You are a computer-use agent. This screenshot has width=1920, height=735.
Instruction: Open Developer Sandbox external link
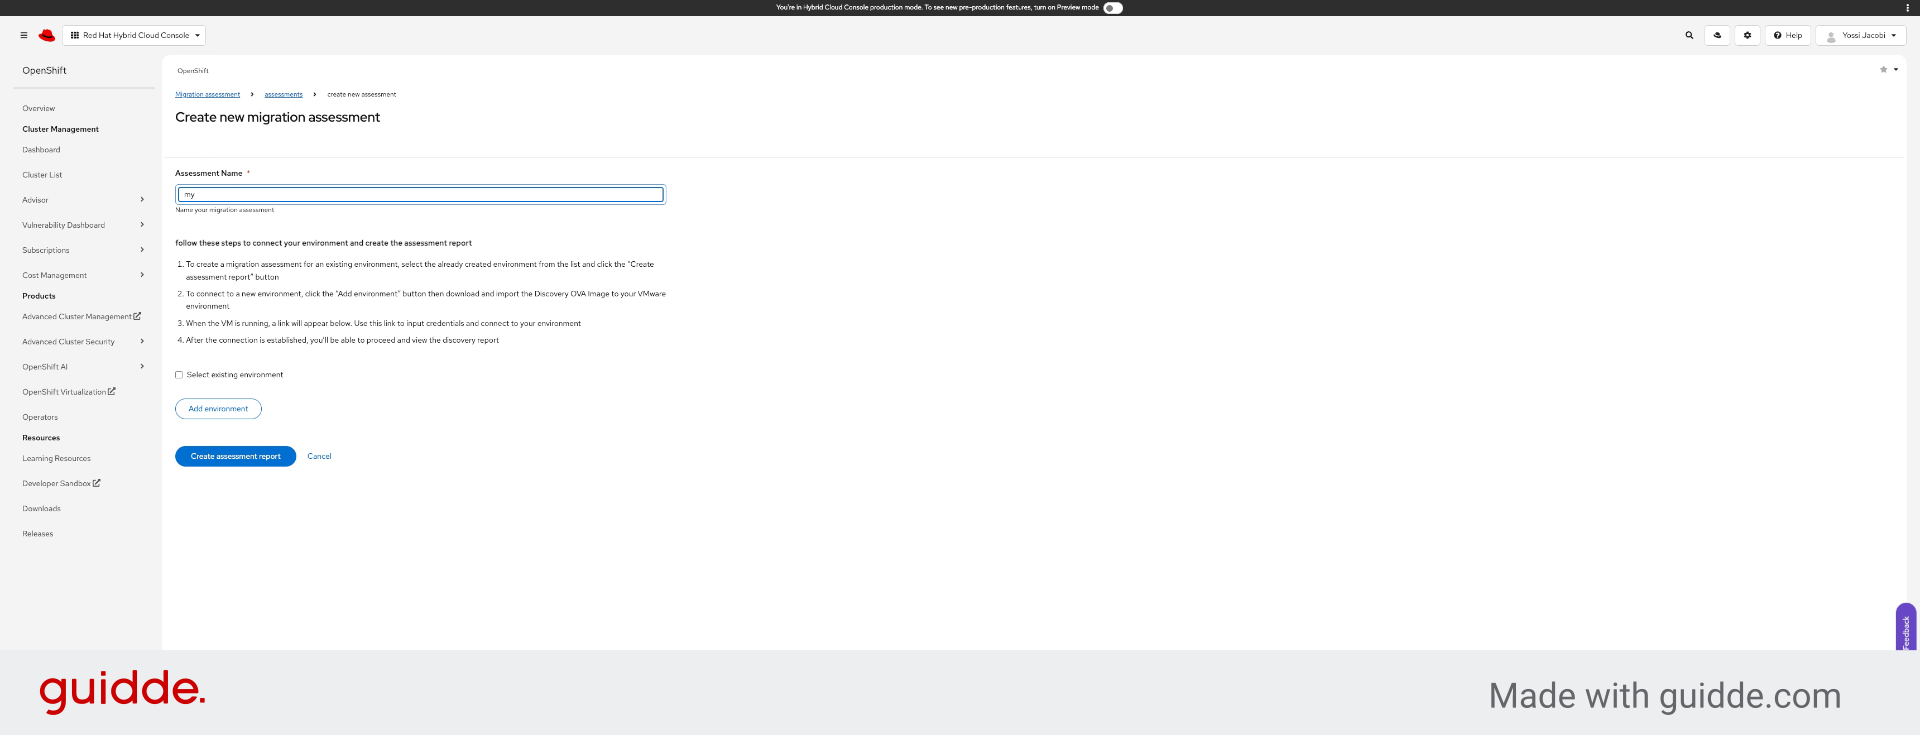(61, 484)
